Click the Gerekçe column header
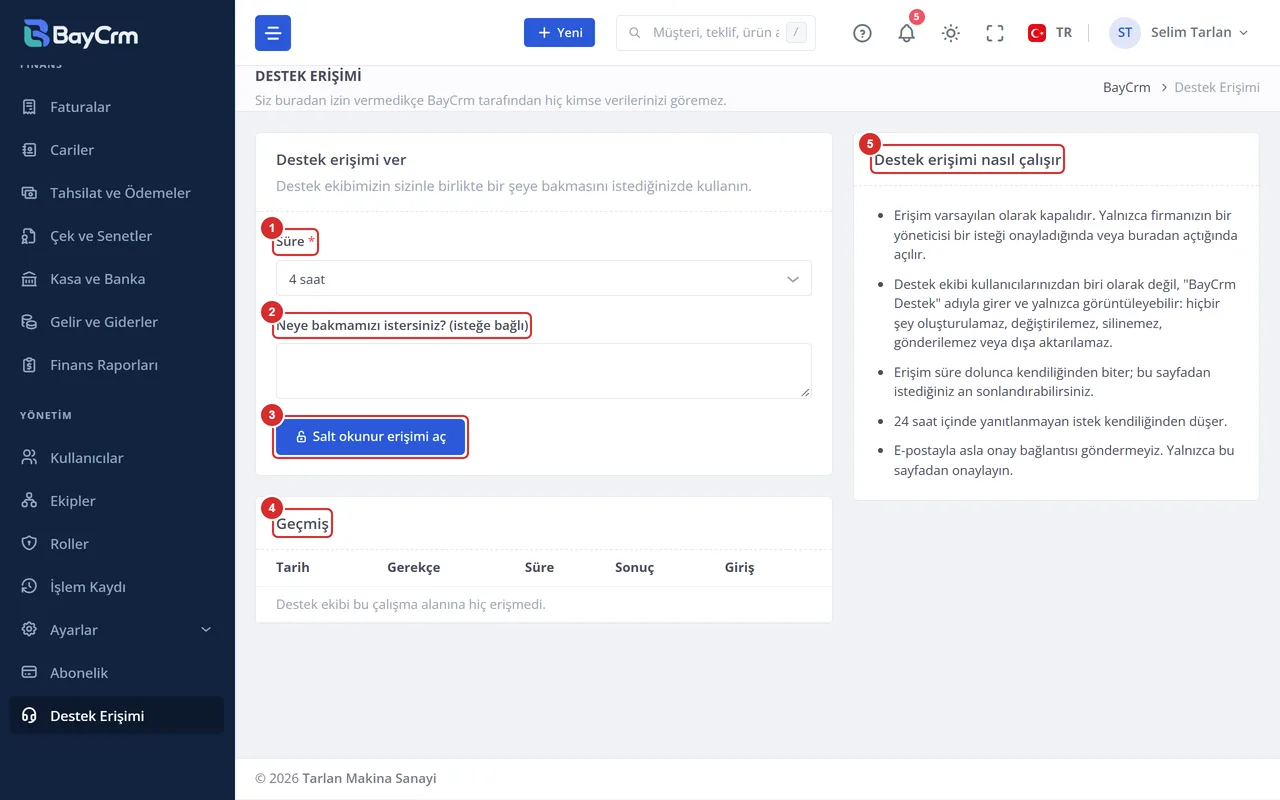The width and height of the screenshot is (1280, 800). pos(414,567)
